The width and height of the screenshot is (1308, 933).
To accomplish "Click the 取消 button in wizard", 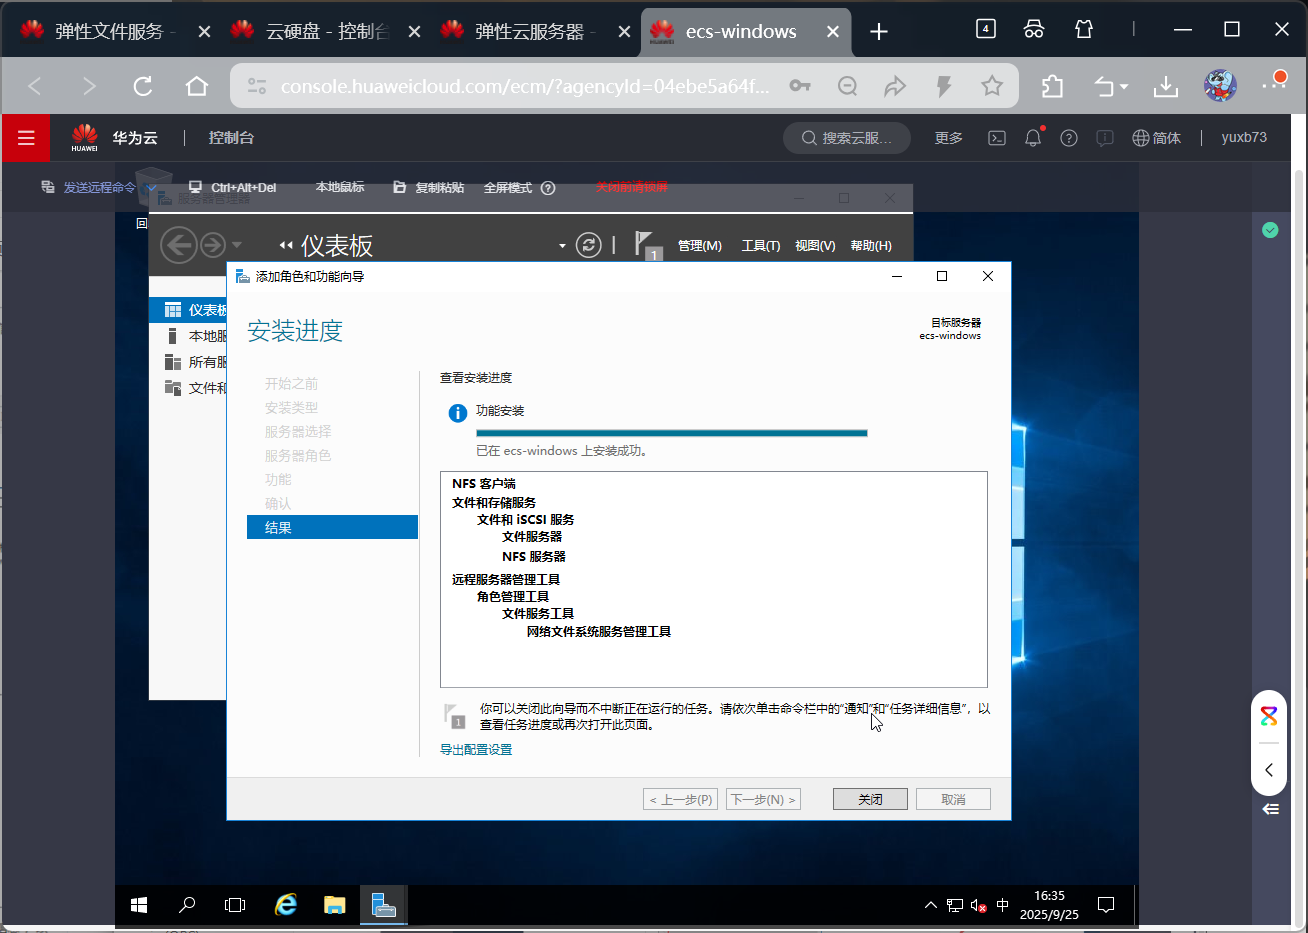I will [x=953, y=799].
